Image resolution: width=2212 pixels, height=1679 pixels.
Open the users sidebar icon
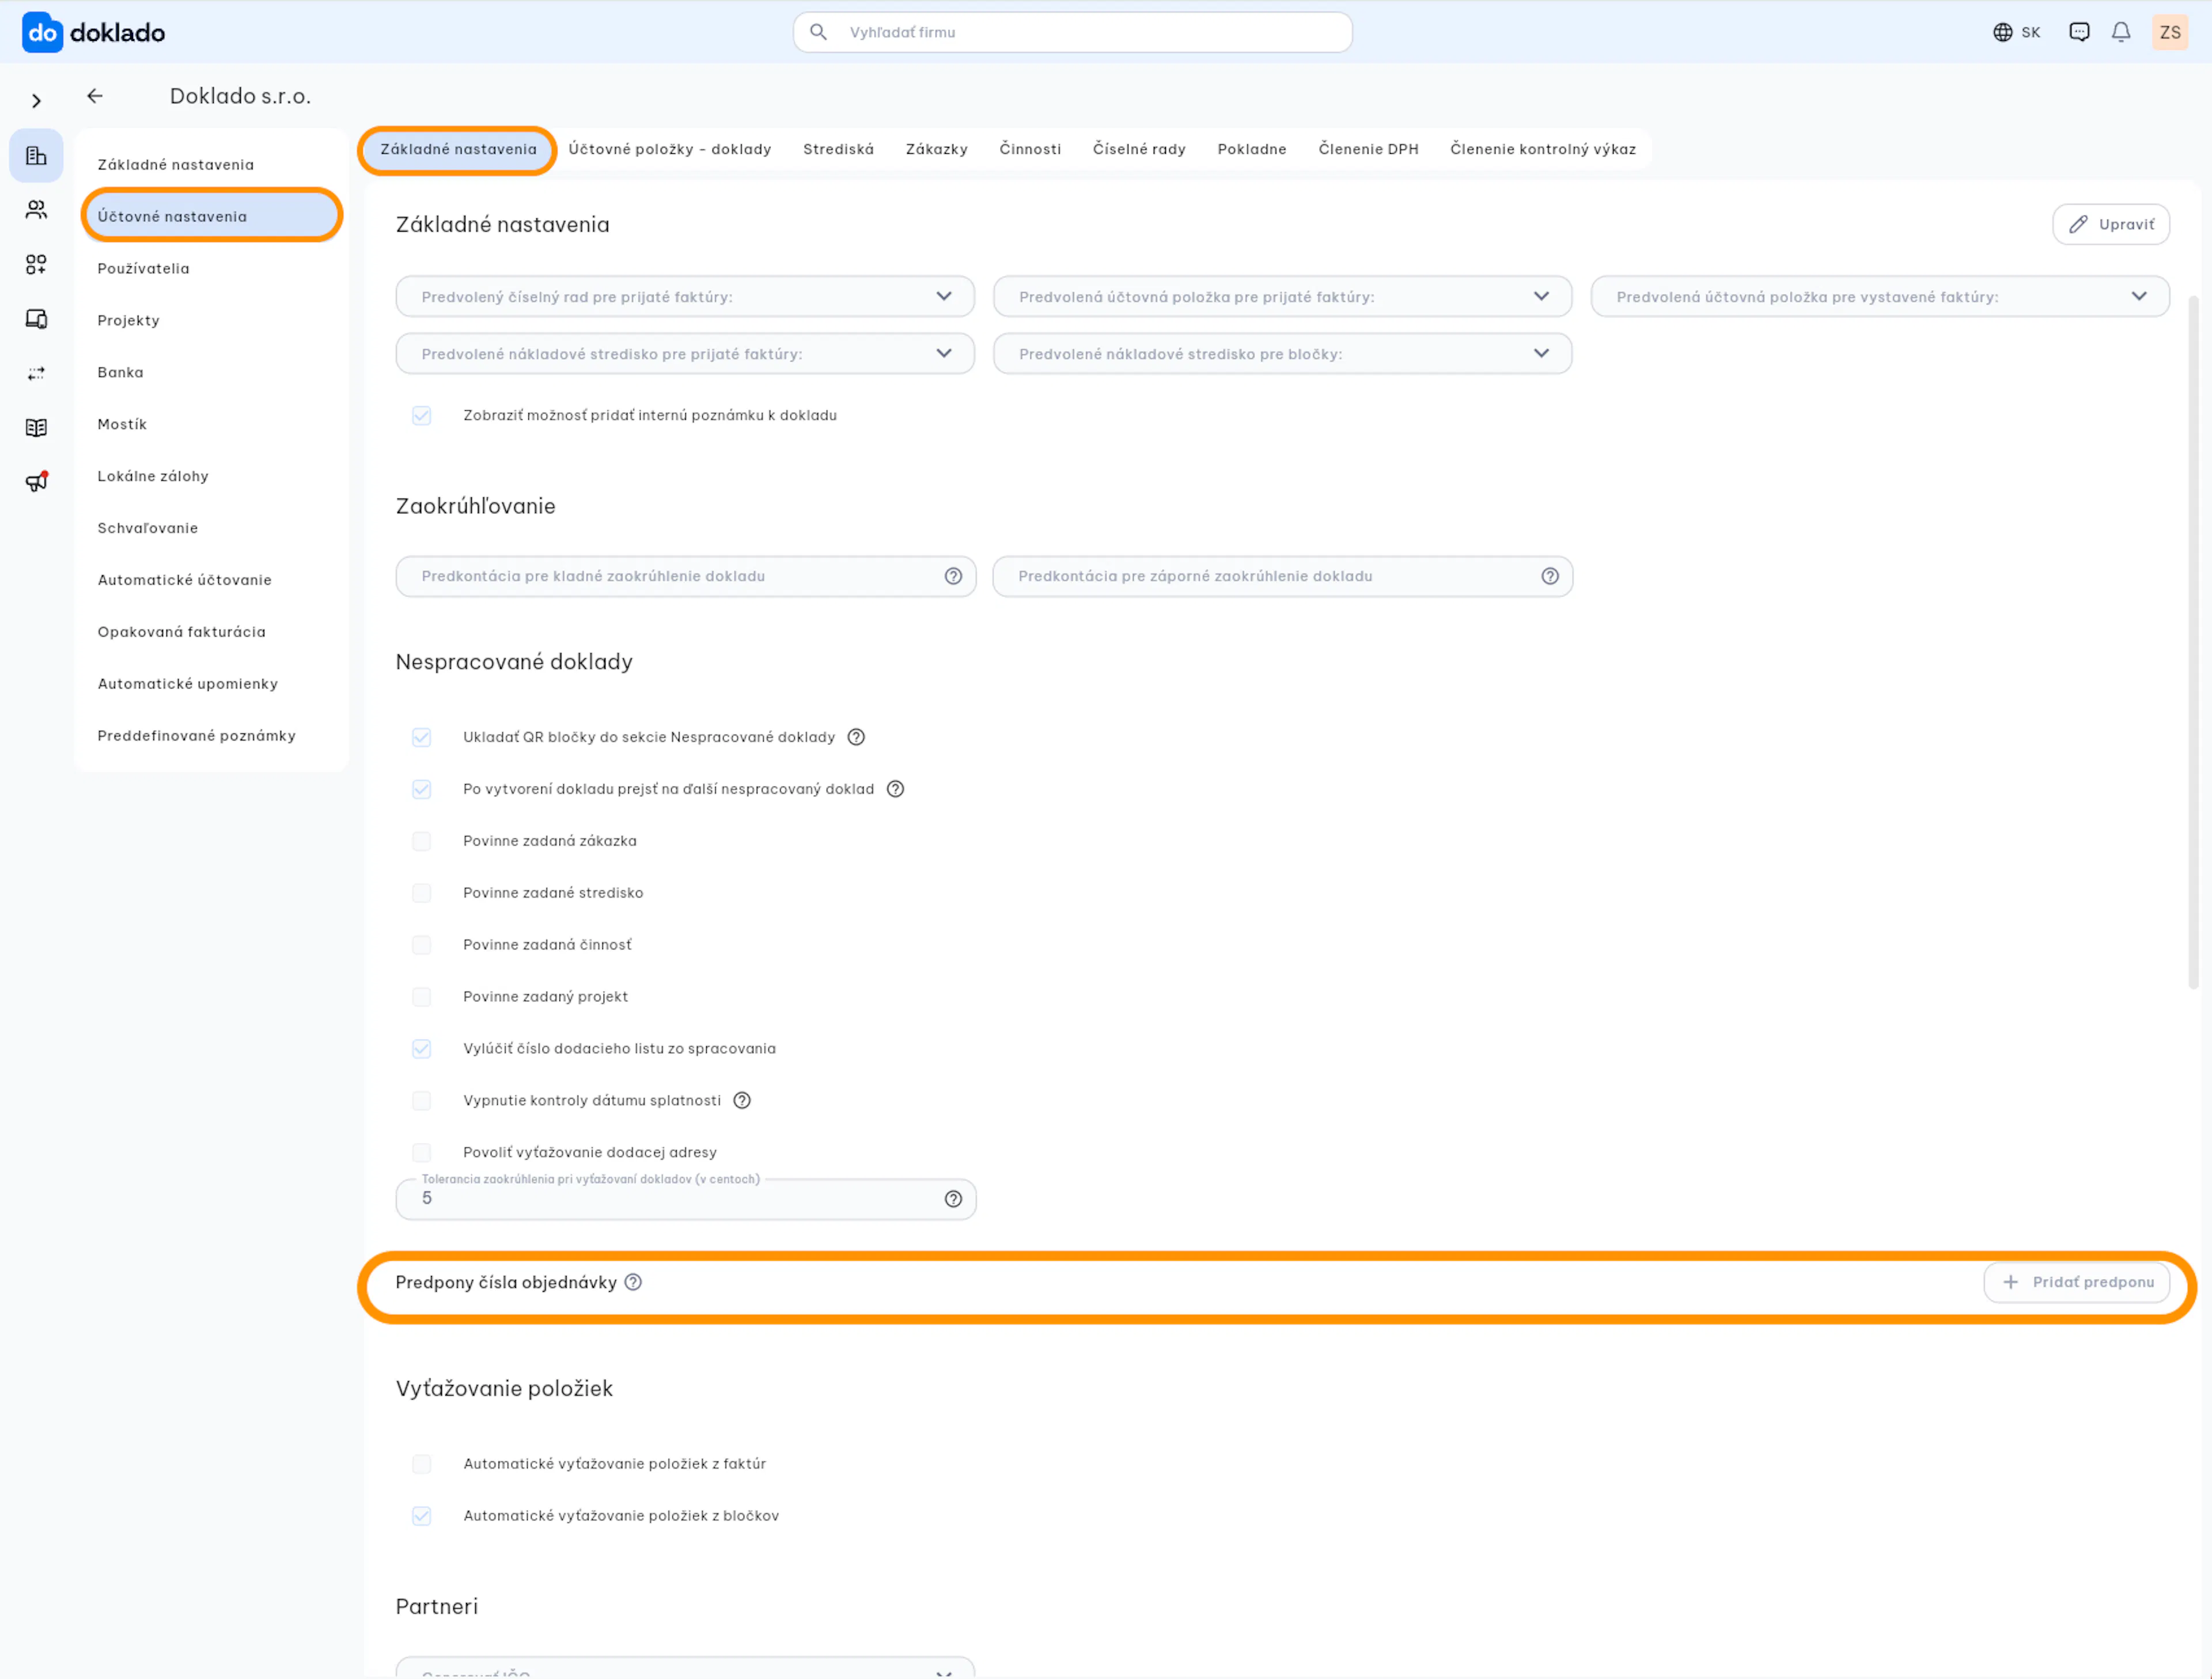(x=36, y=210)
